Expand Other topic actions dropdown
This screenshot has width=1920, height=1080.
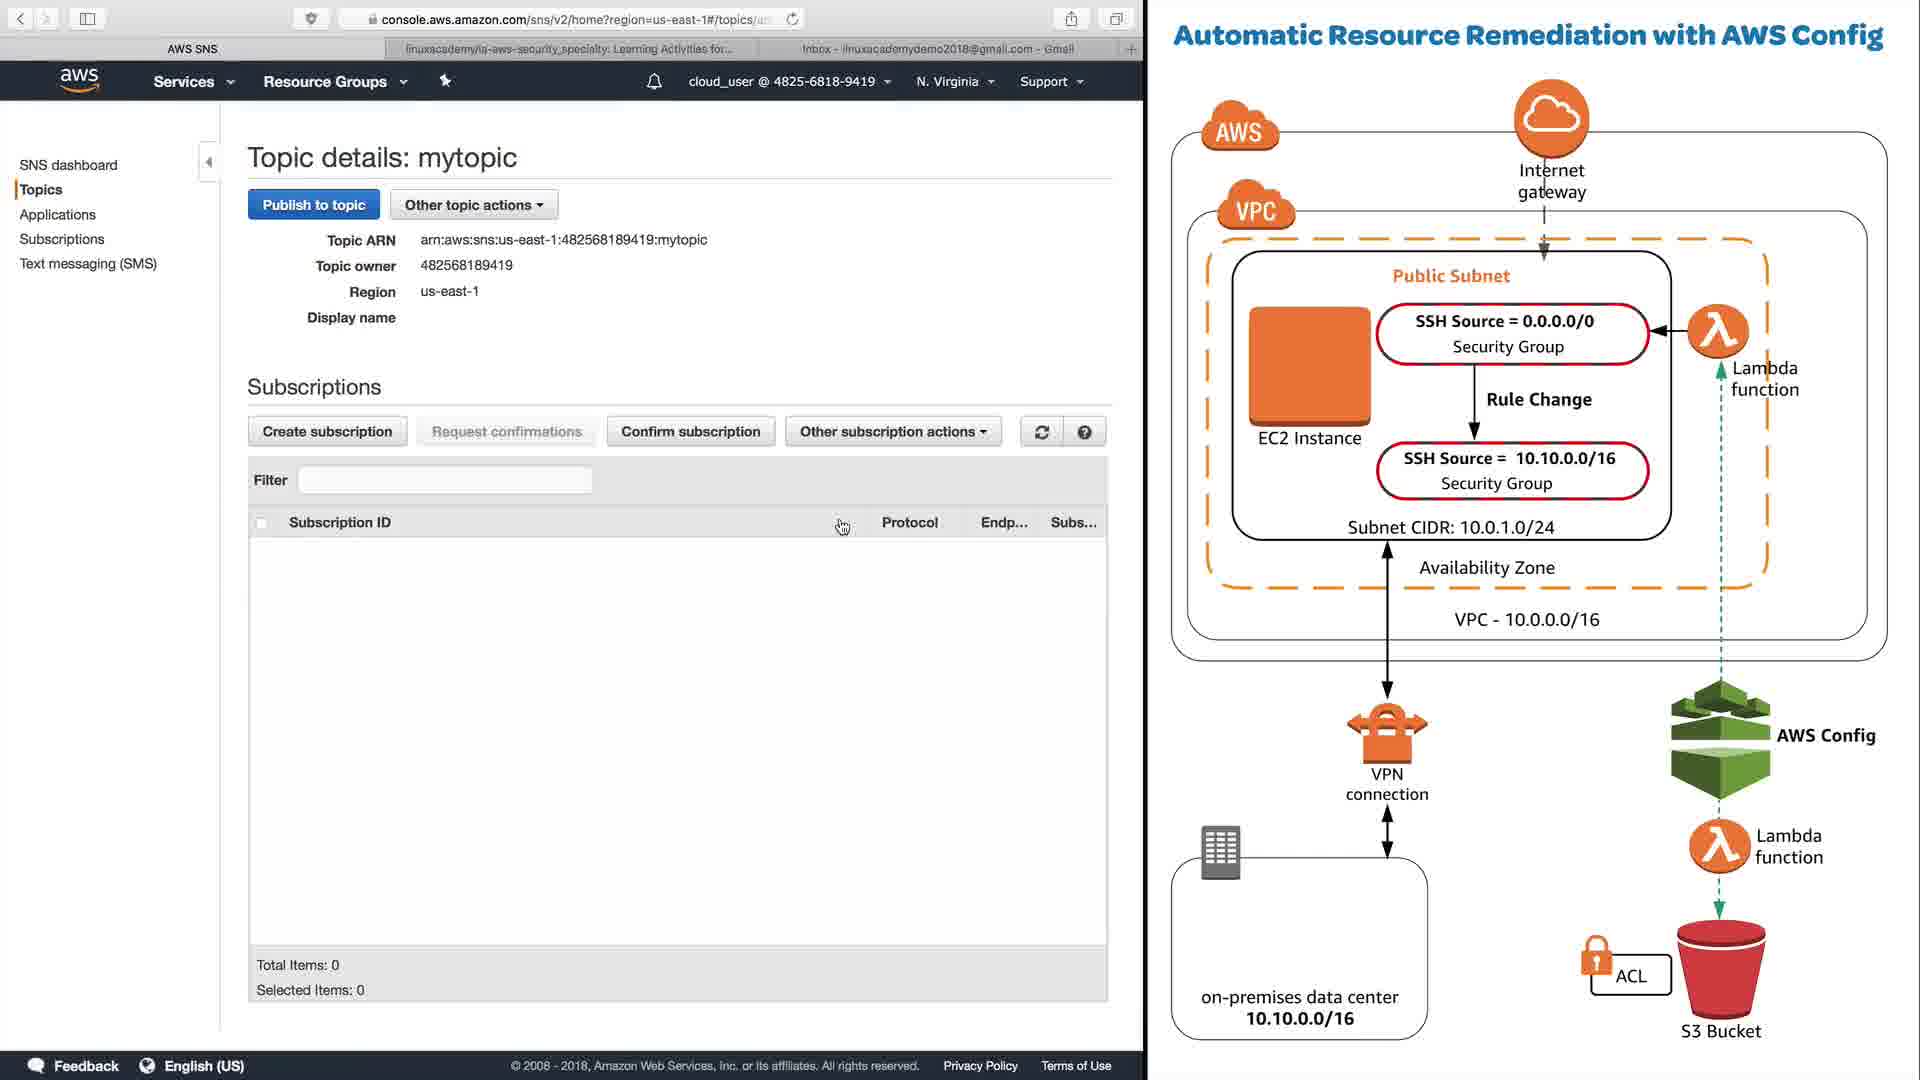pyautogui.click(x=473, y=205)
